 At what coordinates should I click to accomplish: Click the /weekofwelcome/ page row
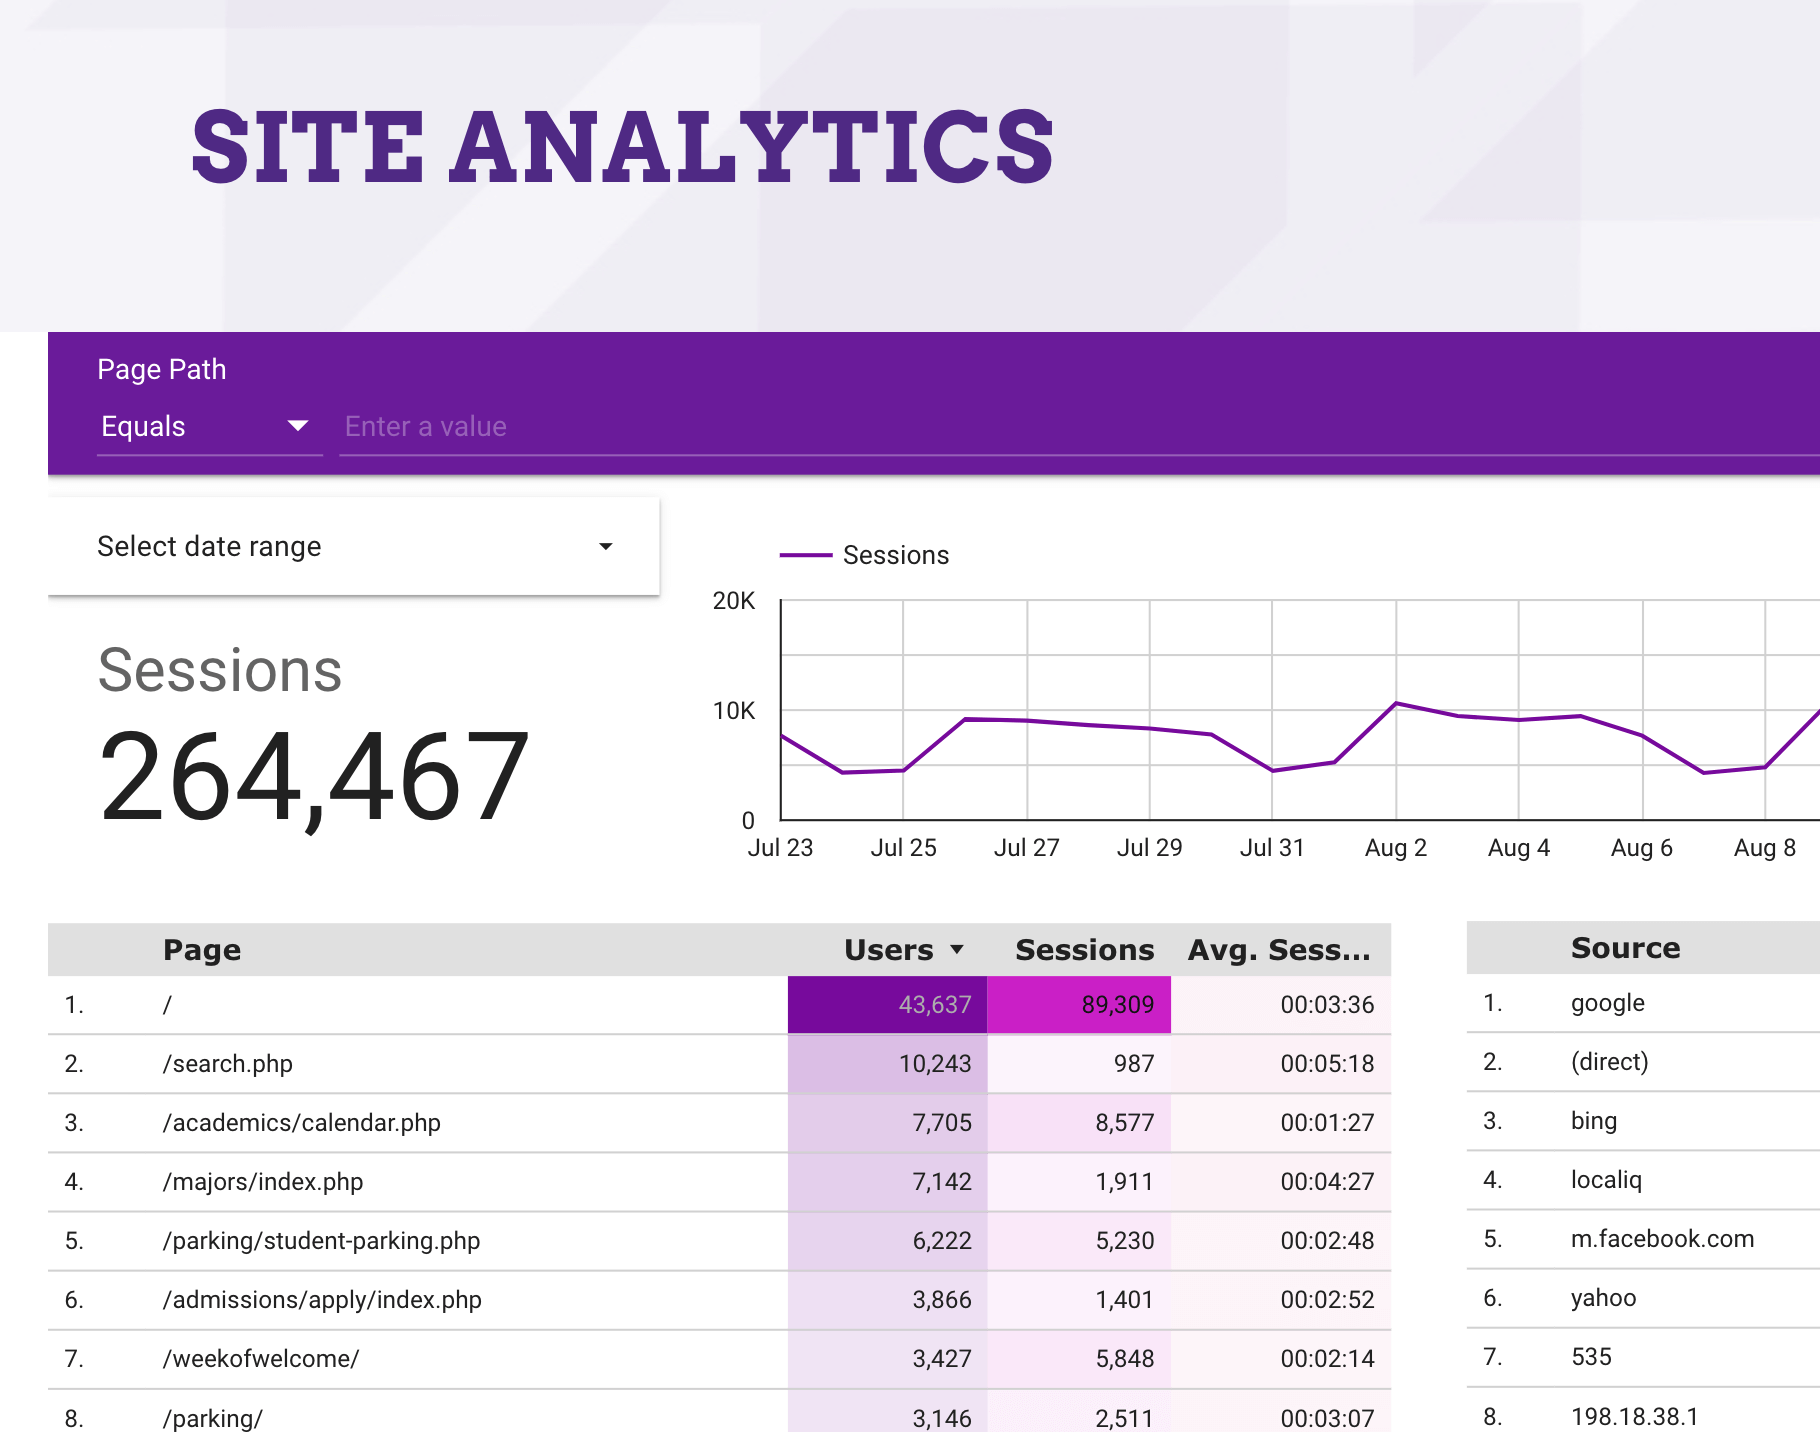261,1358
